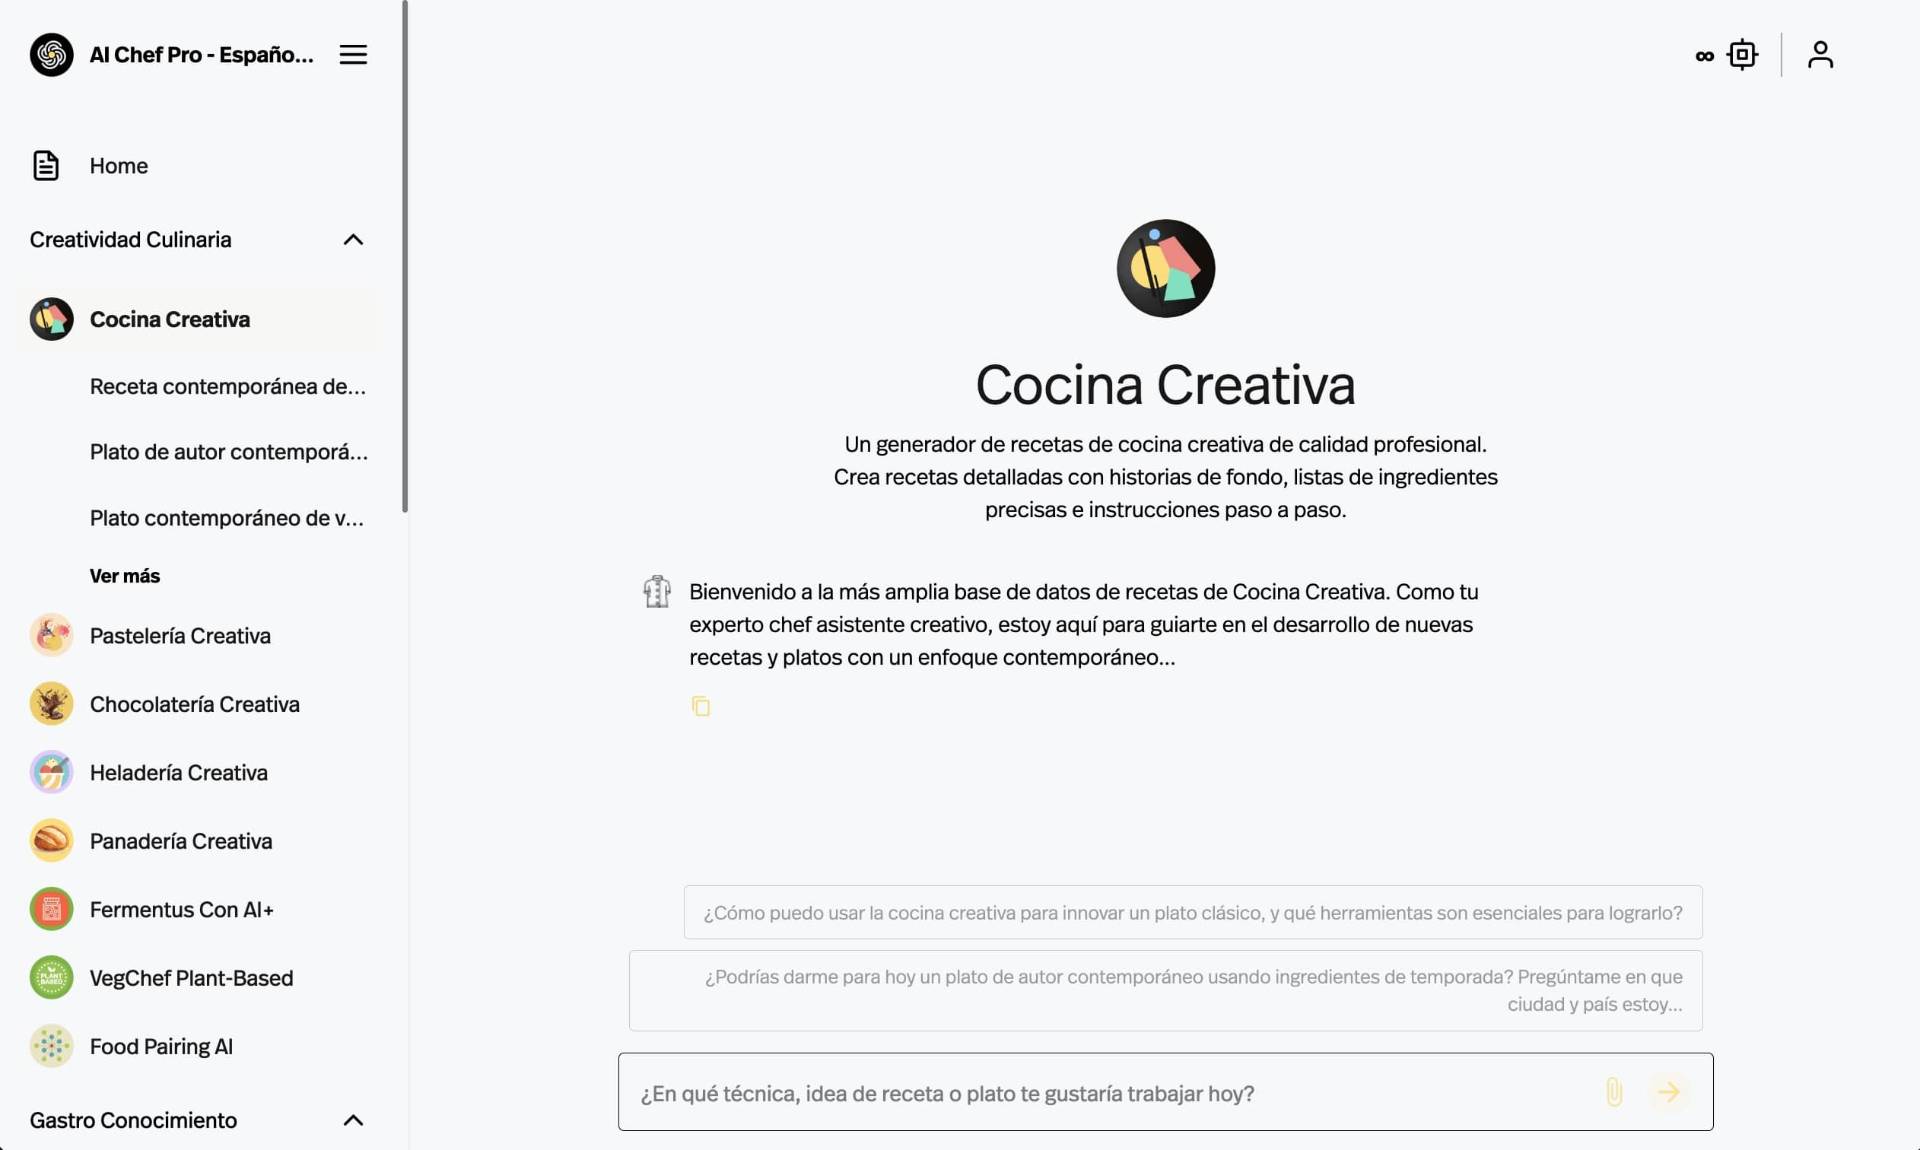1920x1150 pixels.
Task: Open chat Receta contemporánea de...
Action: (228, 387)
